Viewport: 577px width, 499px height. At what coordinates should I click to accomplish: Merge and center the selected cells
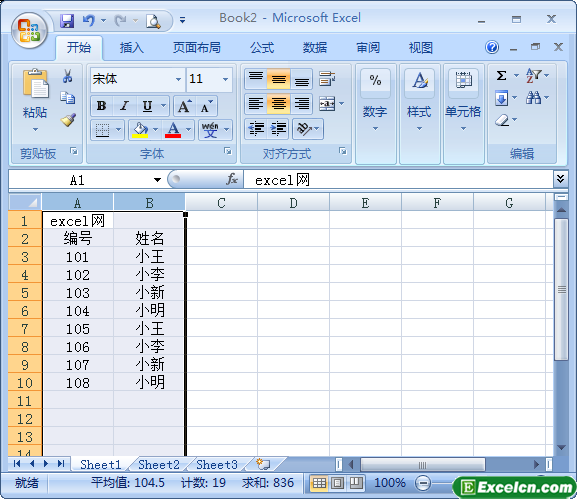coord(327,103)
